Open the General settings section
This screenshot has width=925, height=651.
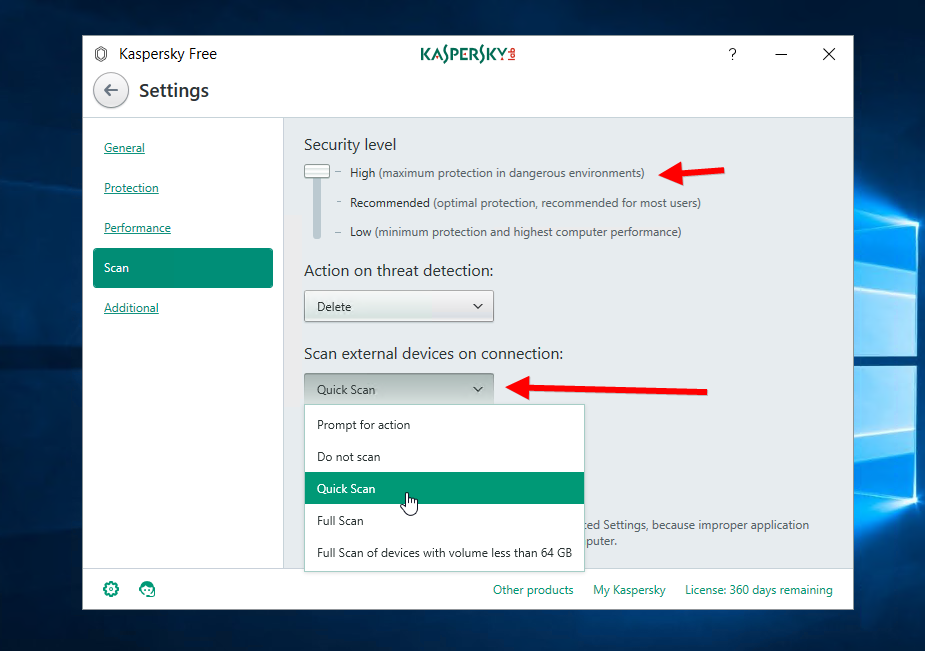[124, 148]
